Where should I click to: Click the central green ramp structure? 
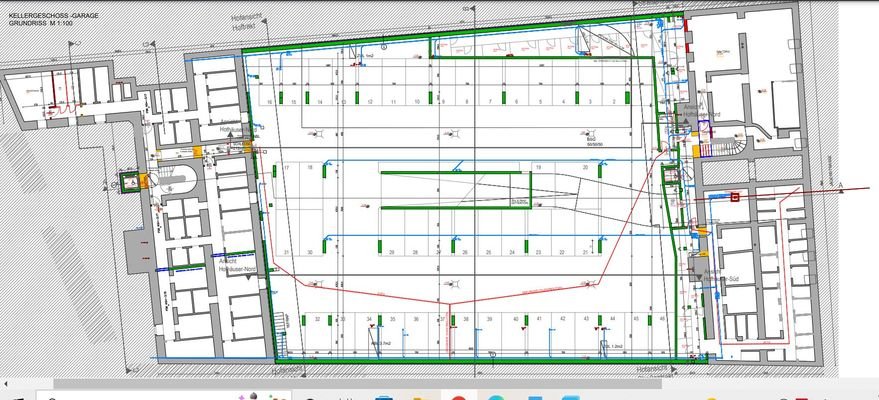tap(455, 189)
